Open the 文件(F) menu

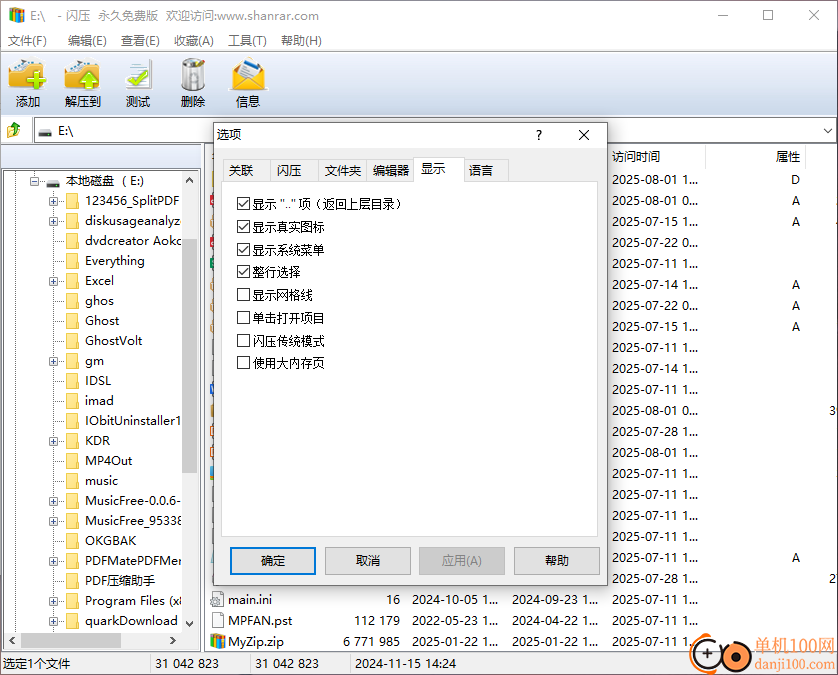pos(27,41)
